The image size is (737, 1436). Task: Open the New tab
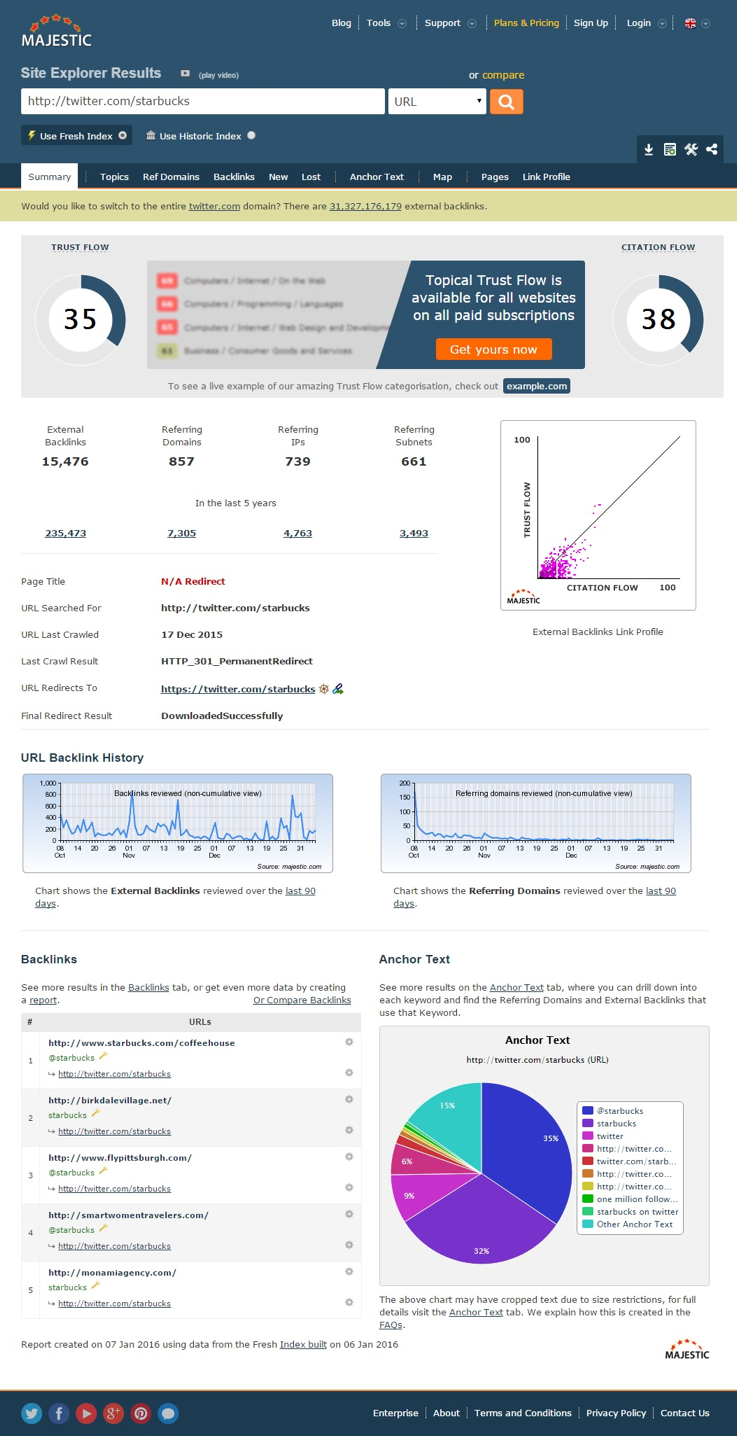click(x=278, y=176)
